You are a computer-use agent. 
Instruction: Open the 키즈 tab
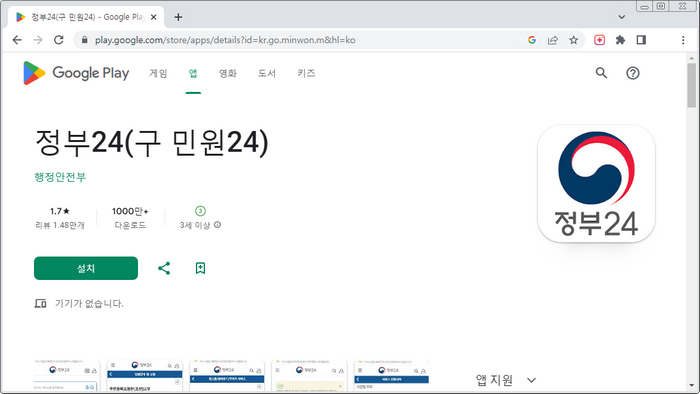coord(306,73)
